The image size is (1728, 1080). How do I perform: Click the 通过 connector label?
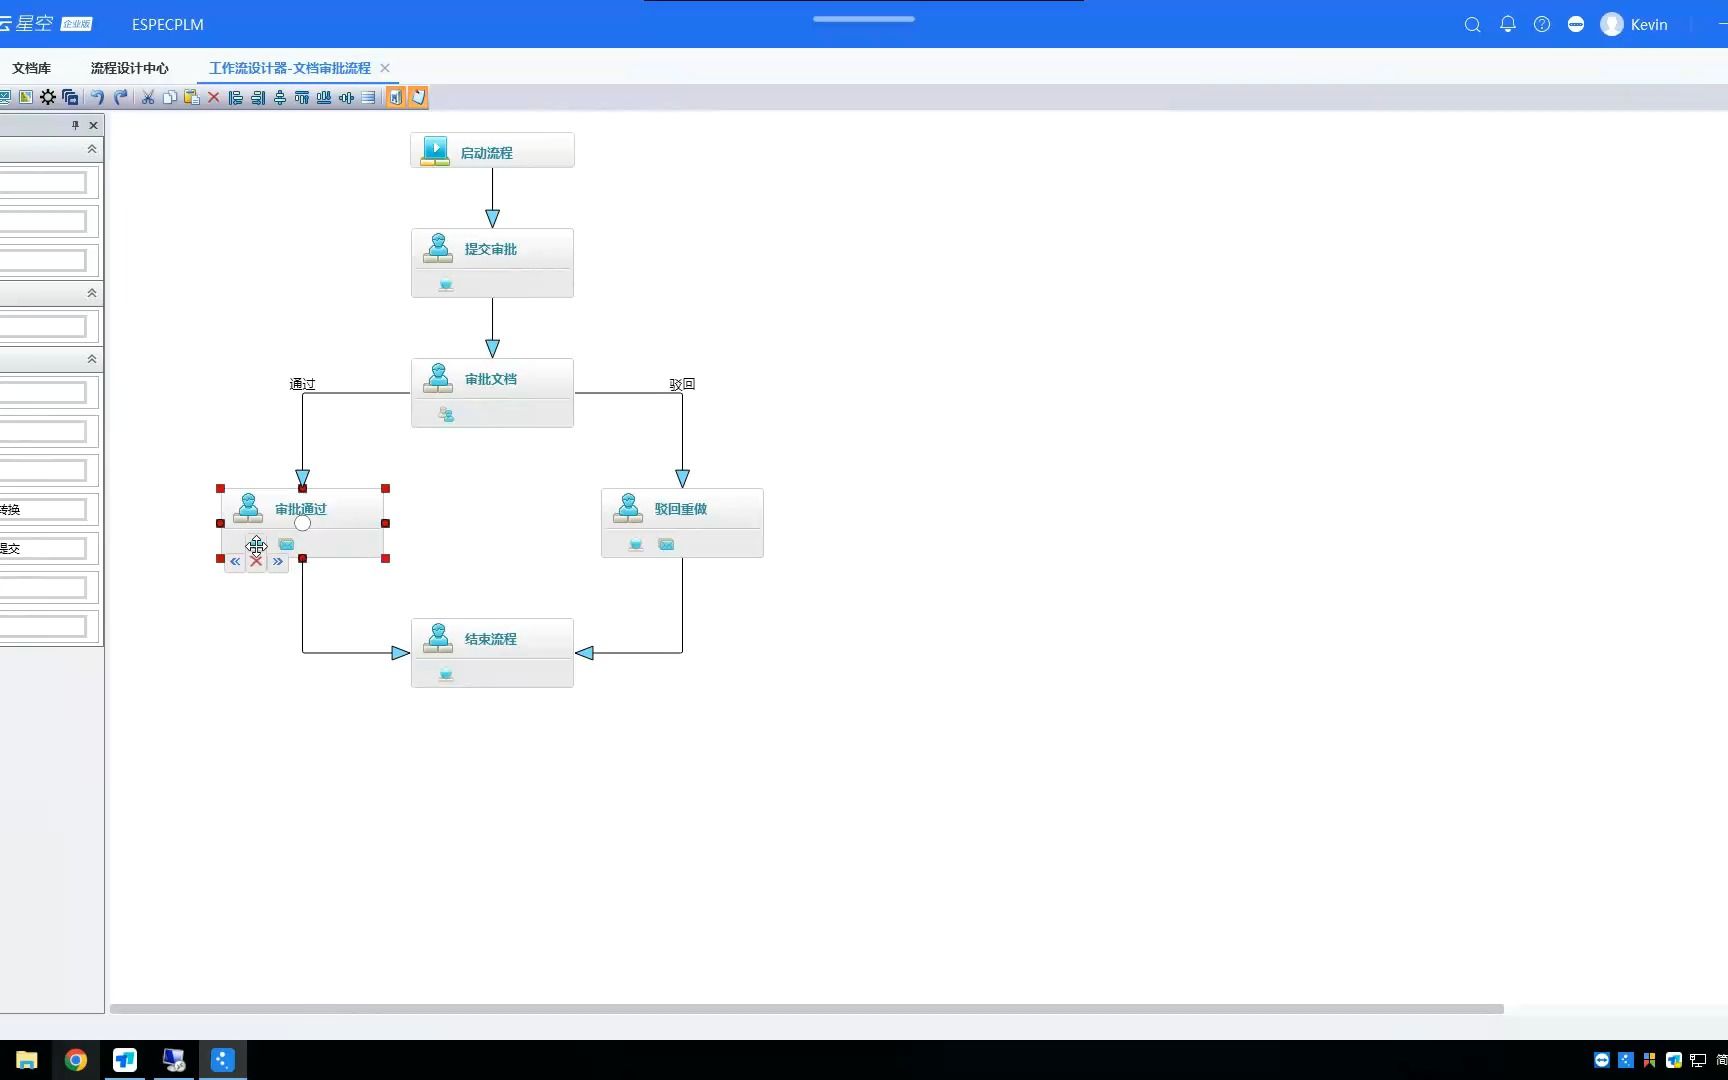(x=302, y=384)
